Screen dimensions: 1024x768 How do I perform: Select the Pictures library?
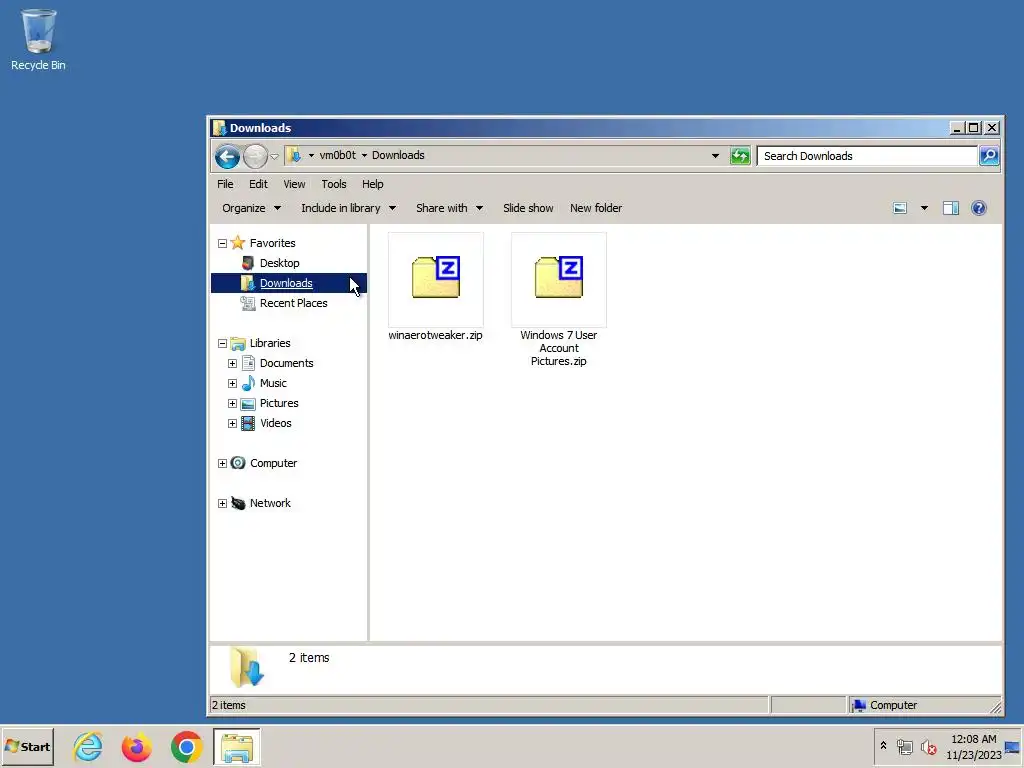click(x=279, y=404)
